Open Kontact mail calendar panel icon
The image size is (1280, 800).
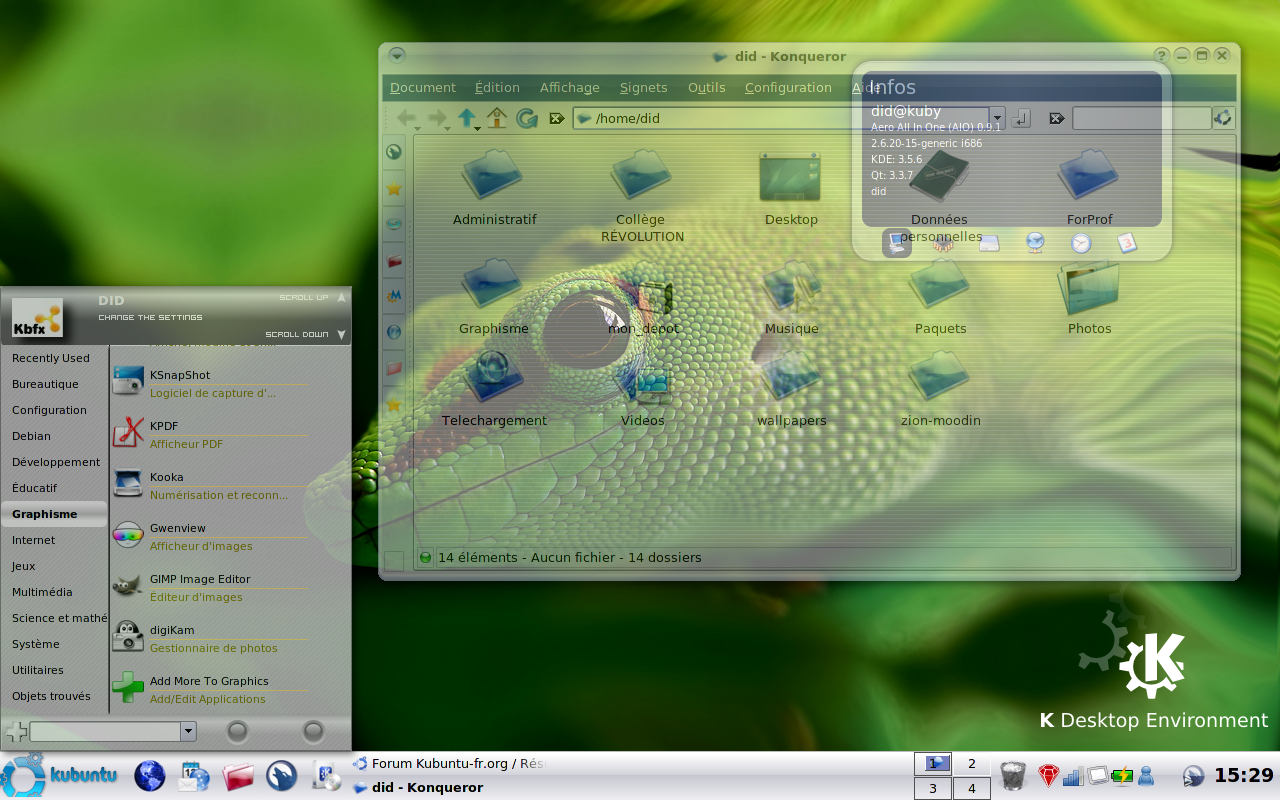coord(194,776)
